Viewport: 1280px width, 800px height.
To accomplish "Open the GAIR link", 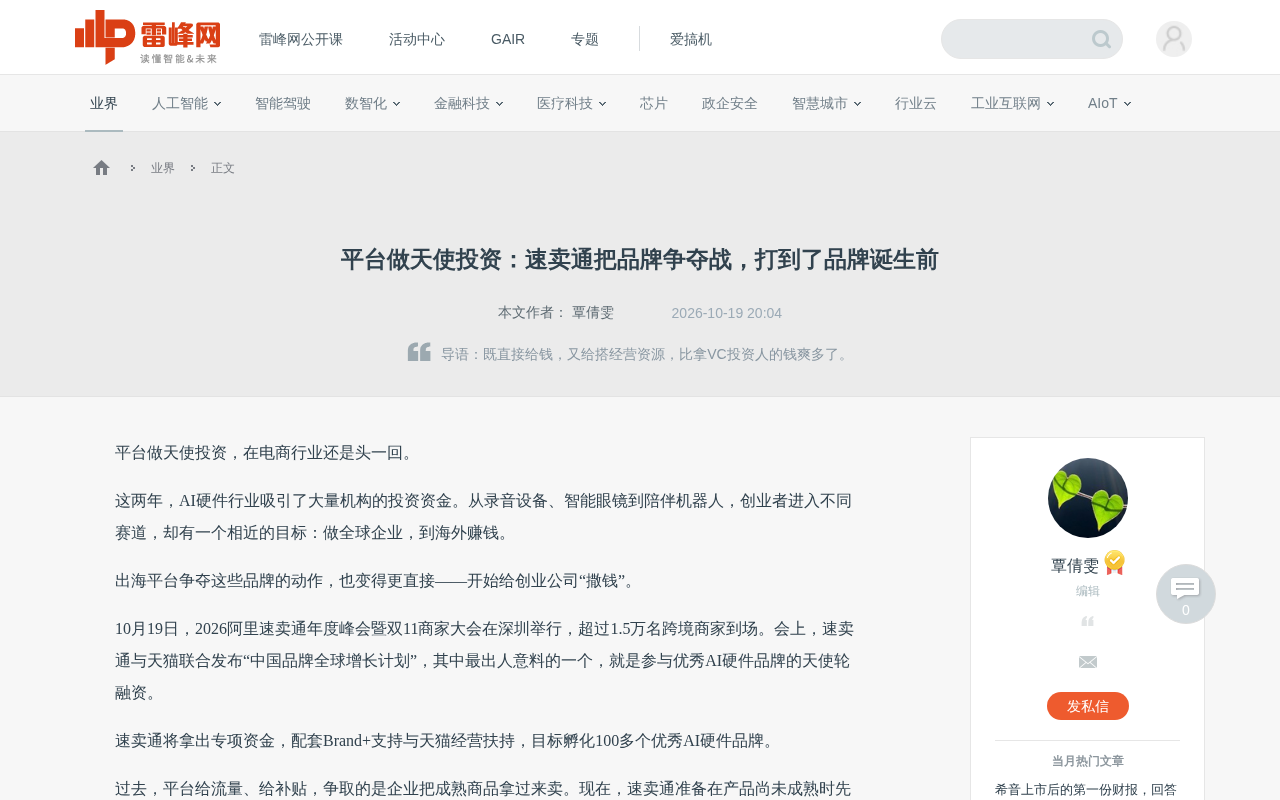I will point(508,39).
